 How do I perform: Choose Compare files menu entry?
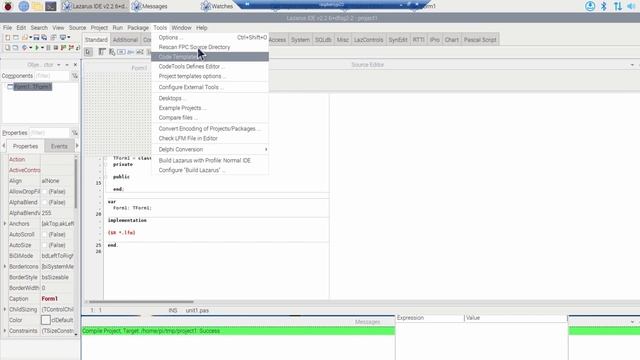click(x=210, y=118)
